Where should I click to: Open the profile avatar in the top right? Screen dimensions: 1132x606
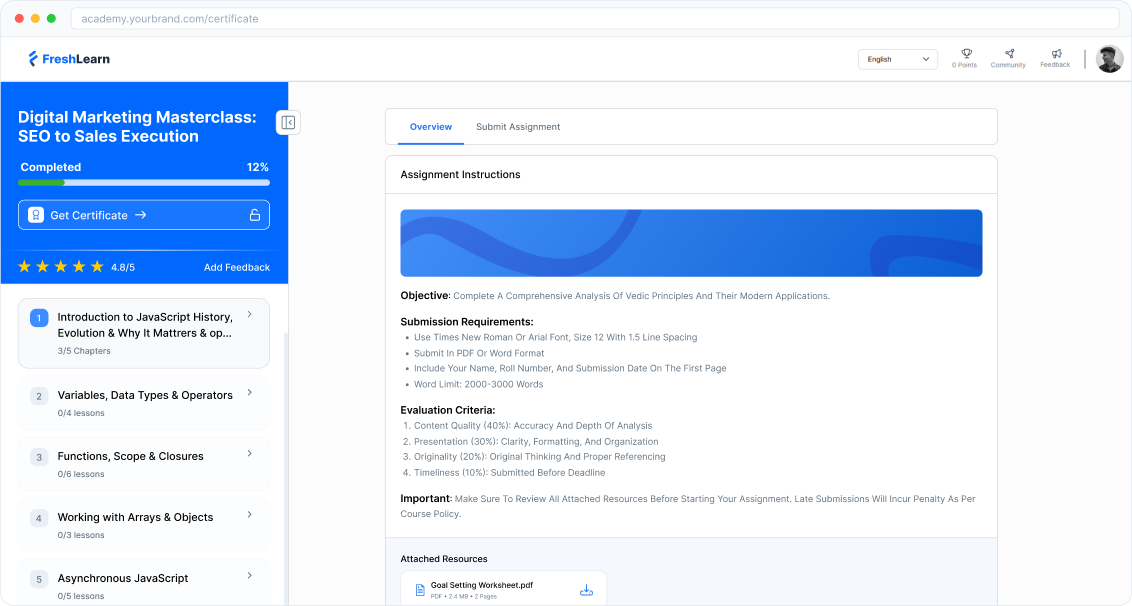(x=1109, y=58)
